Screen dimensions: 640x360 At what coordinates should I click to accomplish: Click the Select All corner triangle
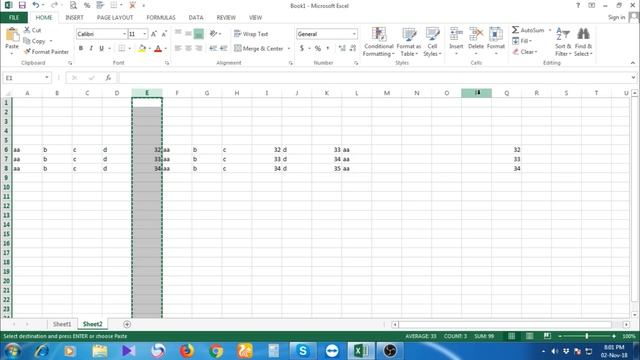tap(7, 93)
